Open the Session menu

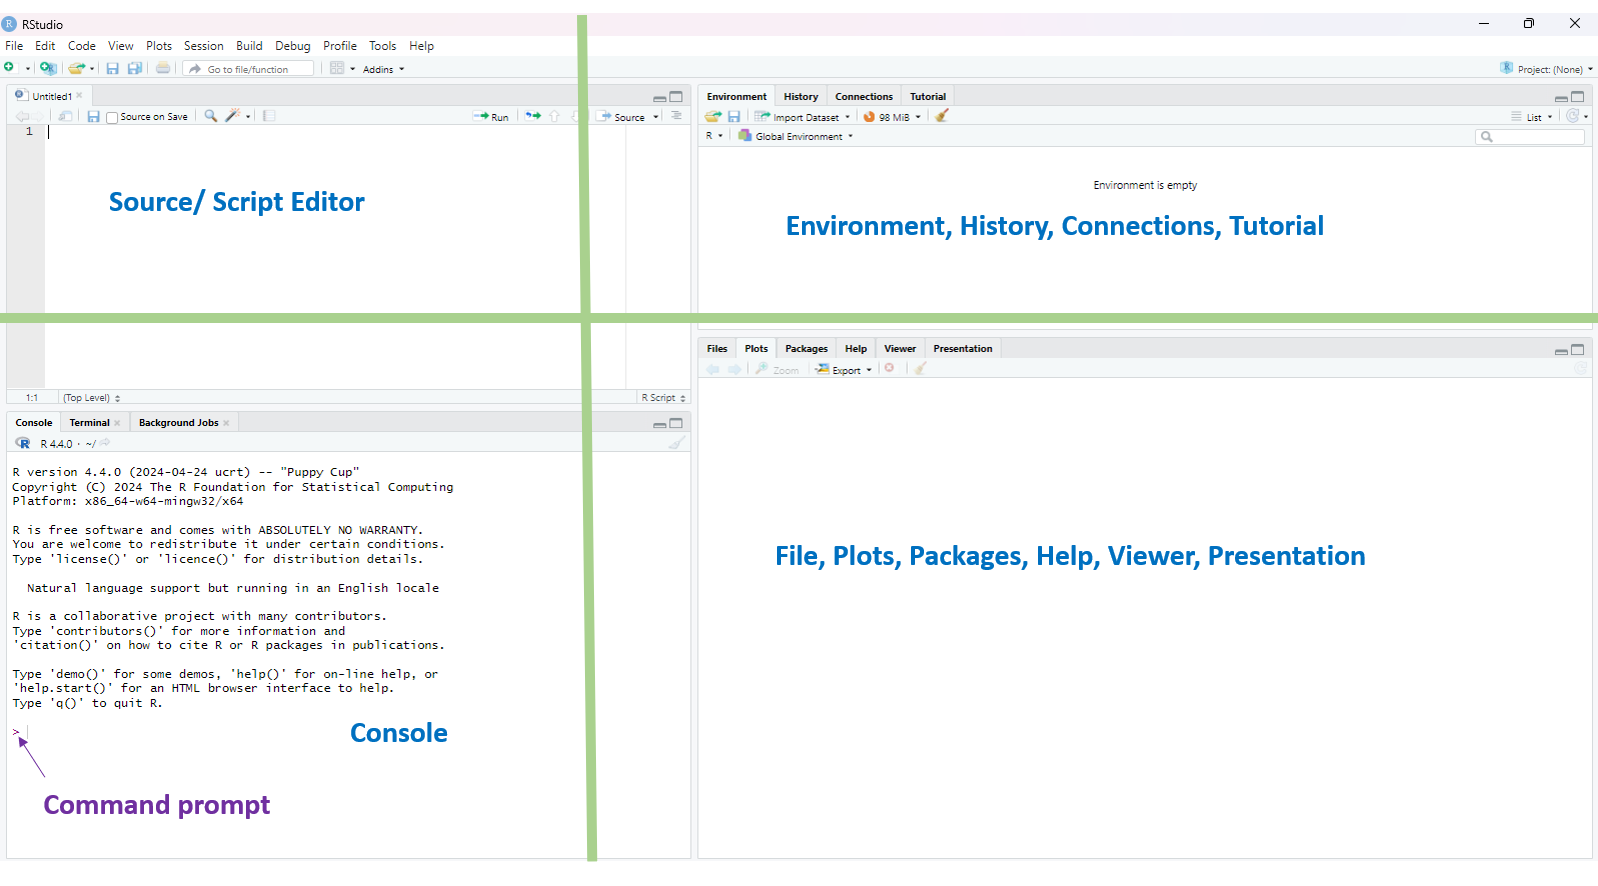click(x=203, y=46)
